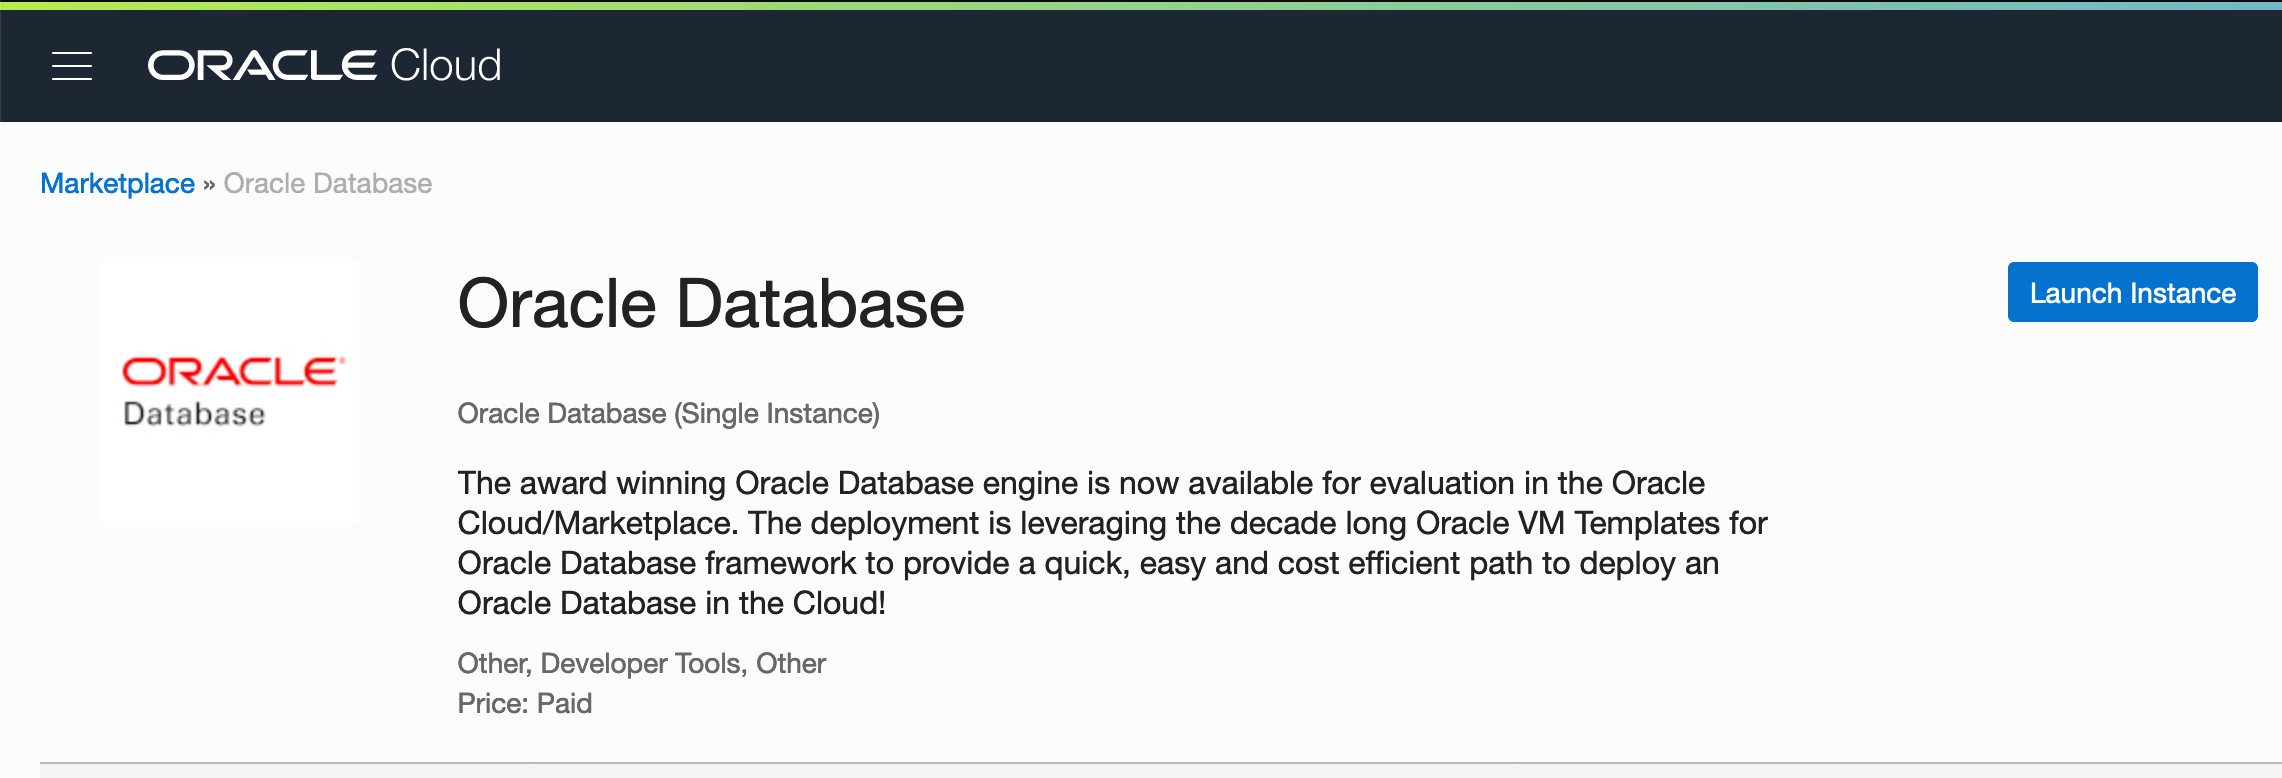Click the description line starting "The award winning"
The image size is (2282, 778).
1080,484
